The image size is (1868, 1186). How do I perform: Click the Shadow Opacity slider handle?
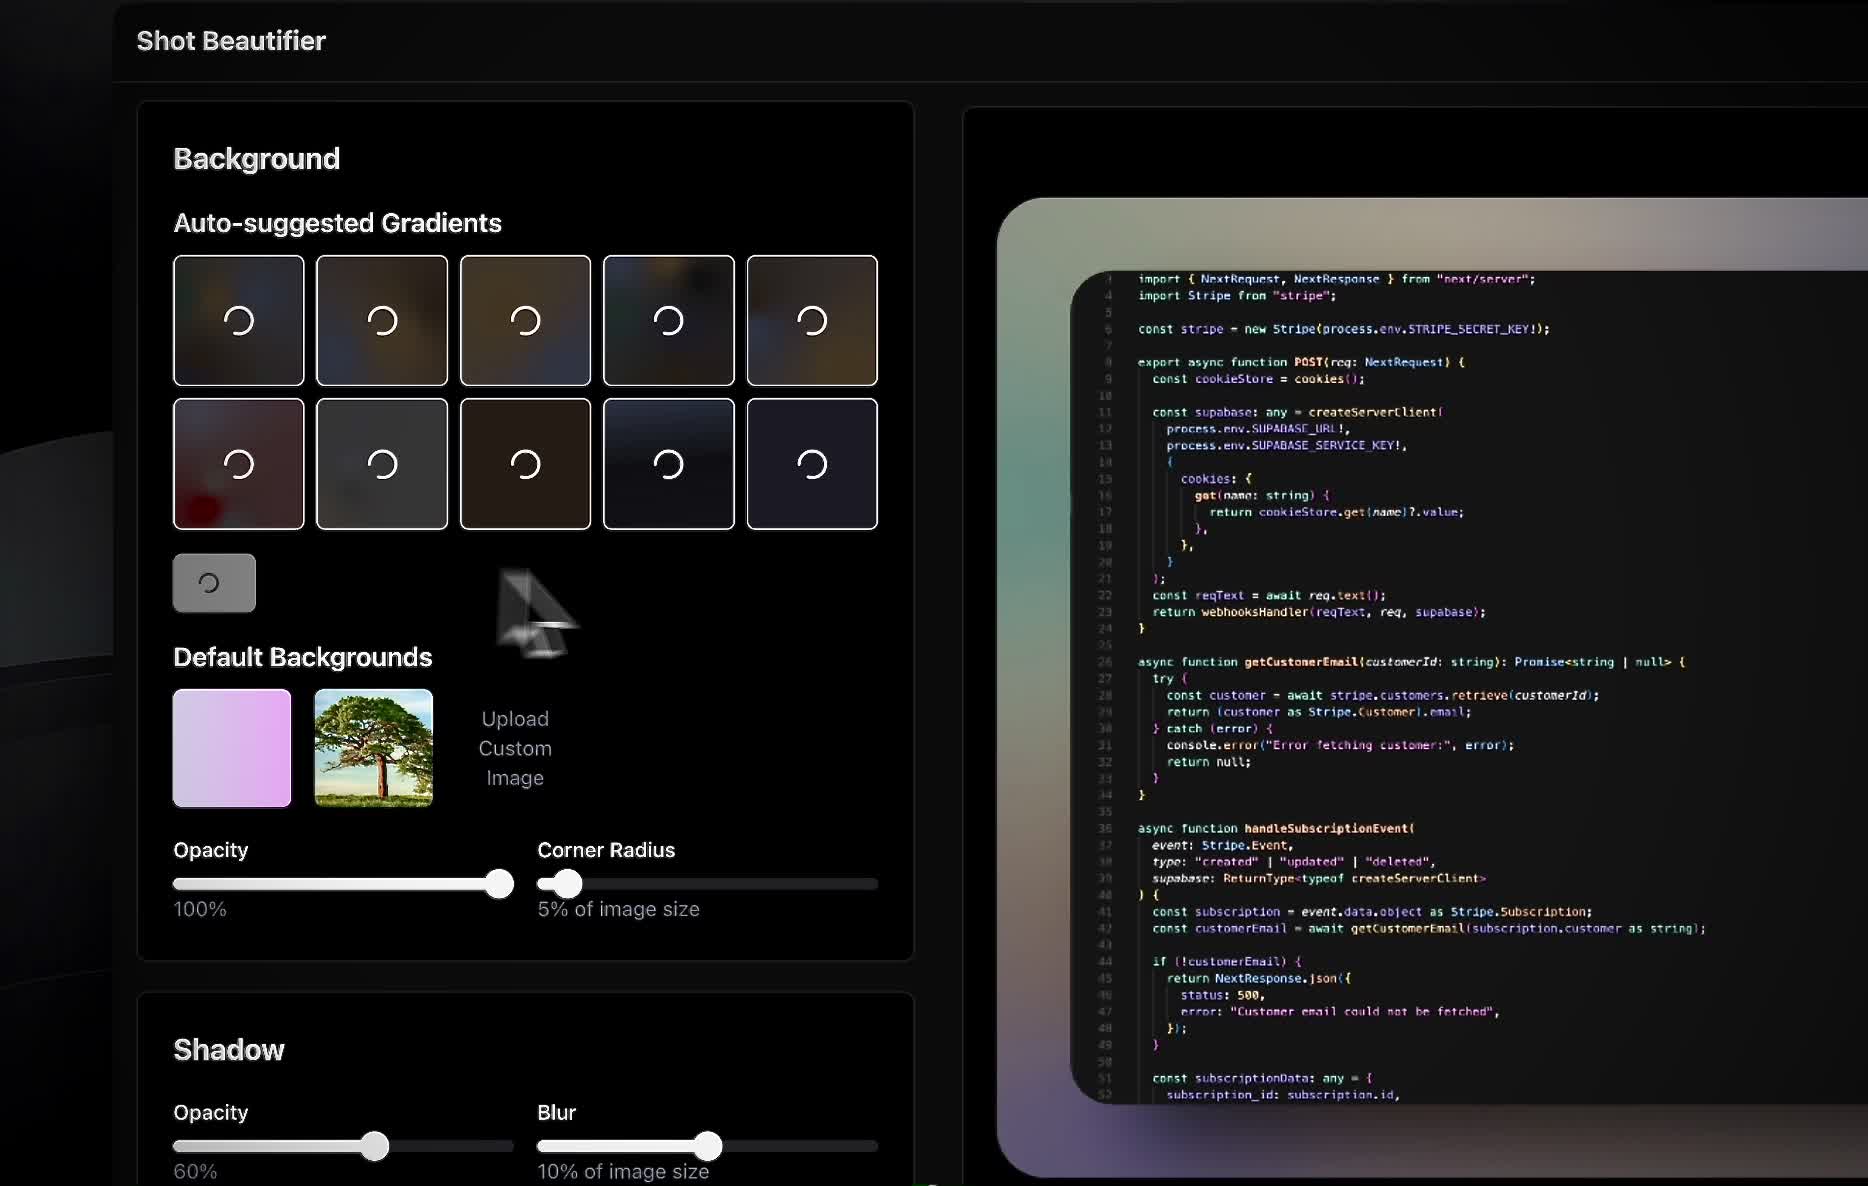point(375,1146)
